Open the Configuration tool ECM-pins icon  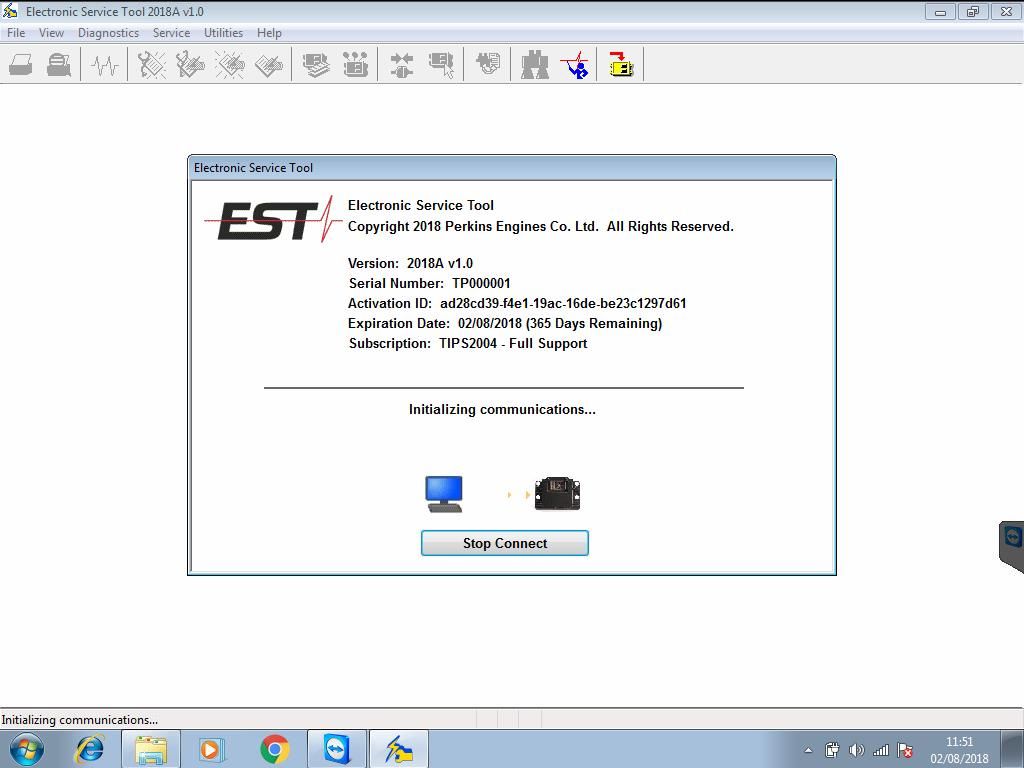coord(355,65)
